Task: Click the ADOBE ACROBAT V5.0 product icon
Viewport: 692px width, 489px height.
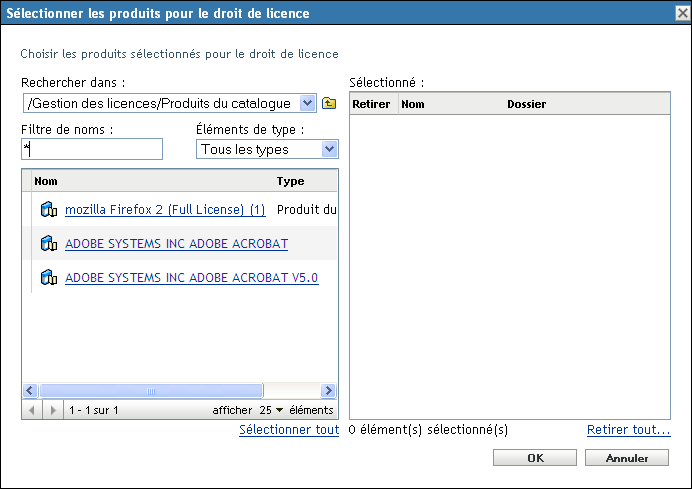Action: click(x=49, y=278)
